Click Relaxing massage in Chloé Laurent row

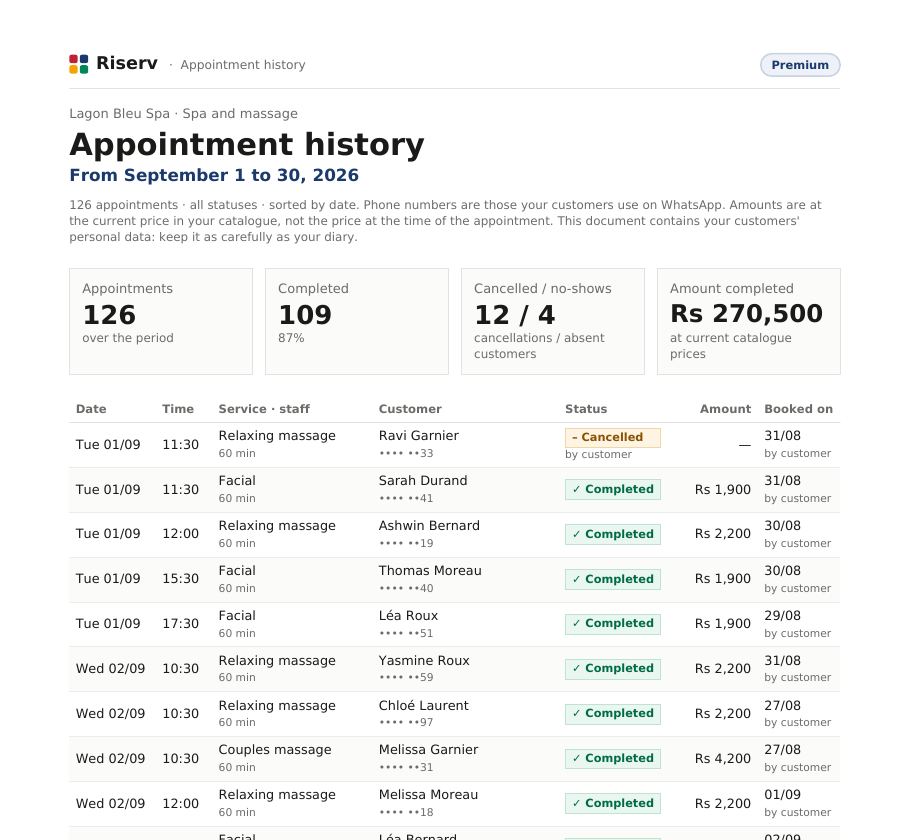(277, 705)
